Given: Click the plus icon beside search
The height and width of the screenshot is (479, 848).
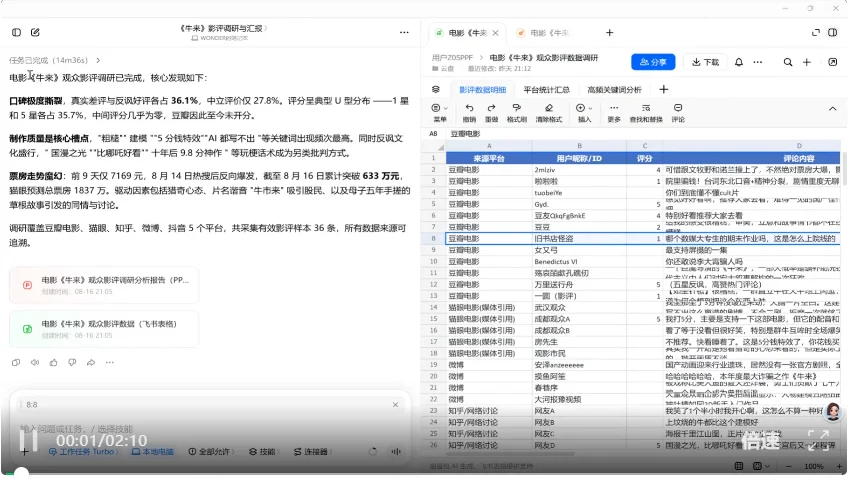Looking at the screenshot, I should (806, 62).
